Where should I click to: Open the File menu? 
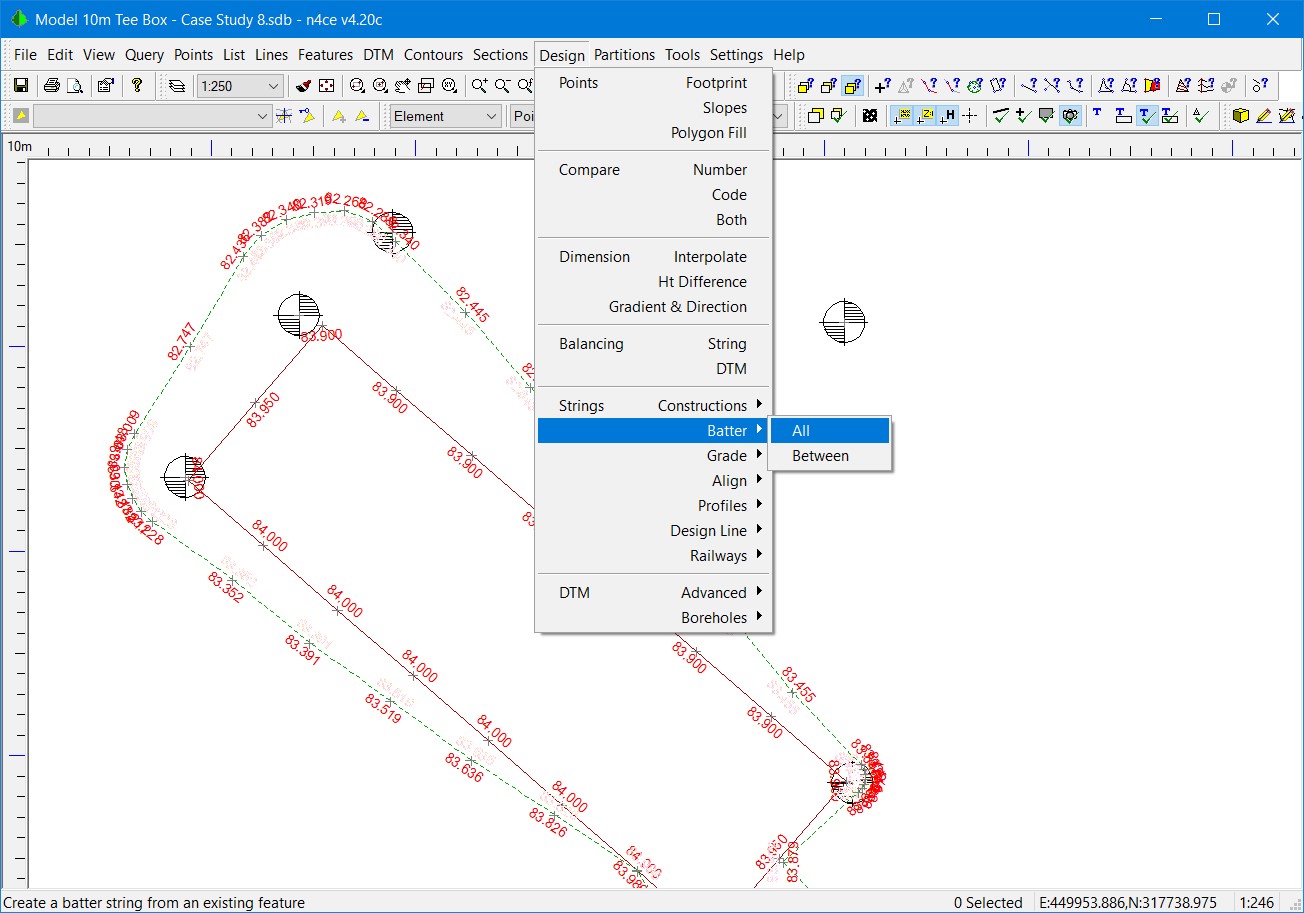point(25,55)
